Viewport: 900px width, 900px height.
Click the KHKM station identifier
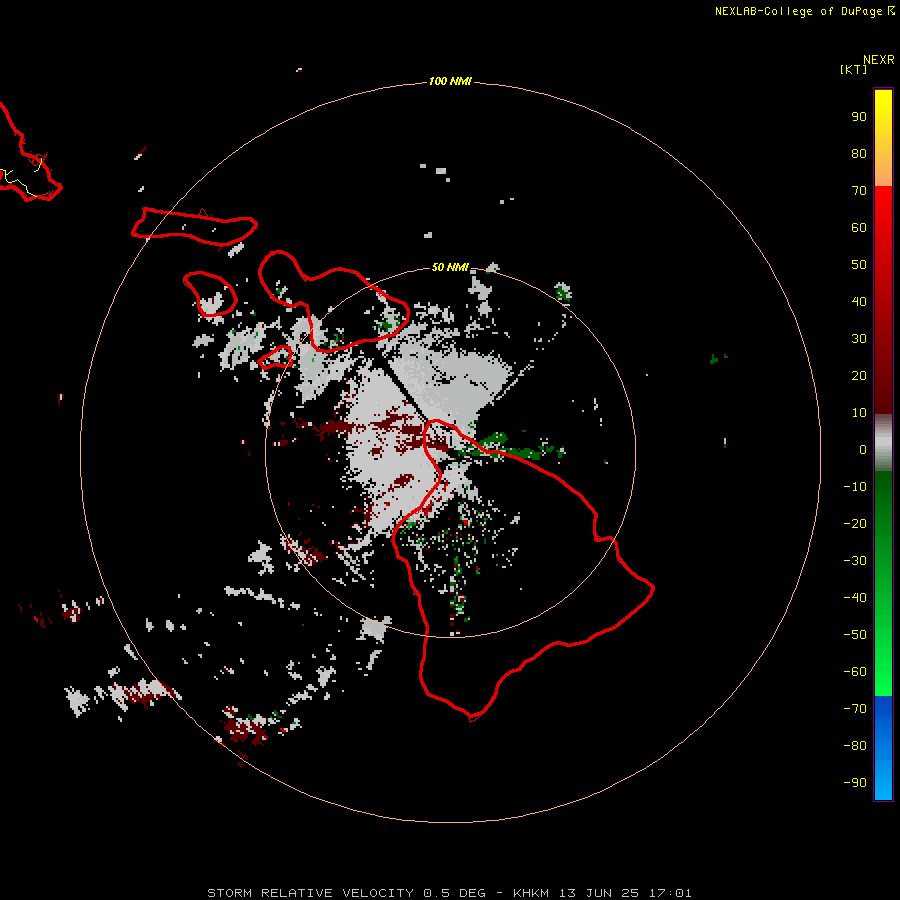point(531,893)
